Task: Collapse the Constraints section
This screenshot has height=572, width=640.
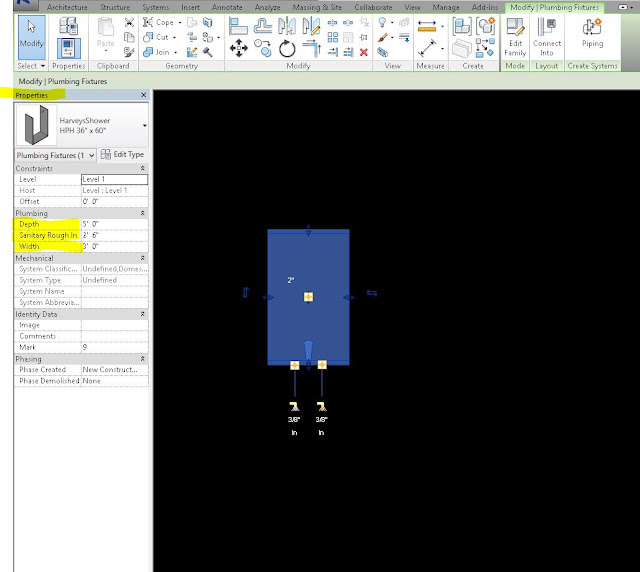Action: pyautogui.click(x=142, y=168)
